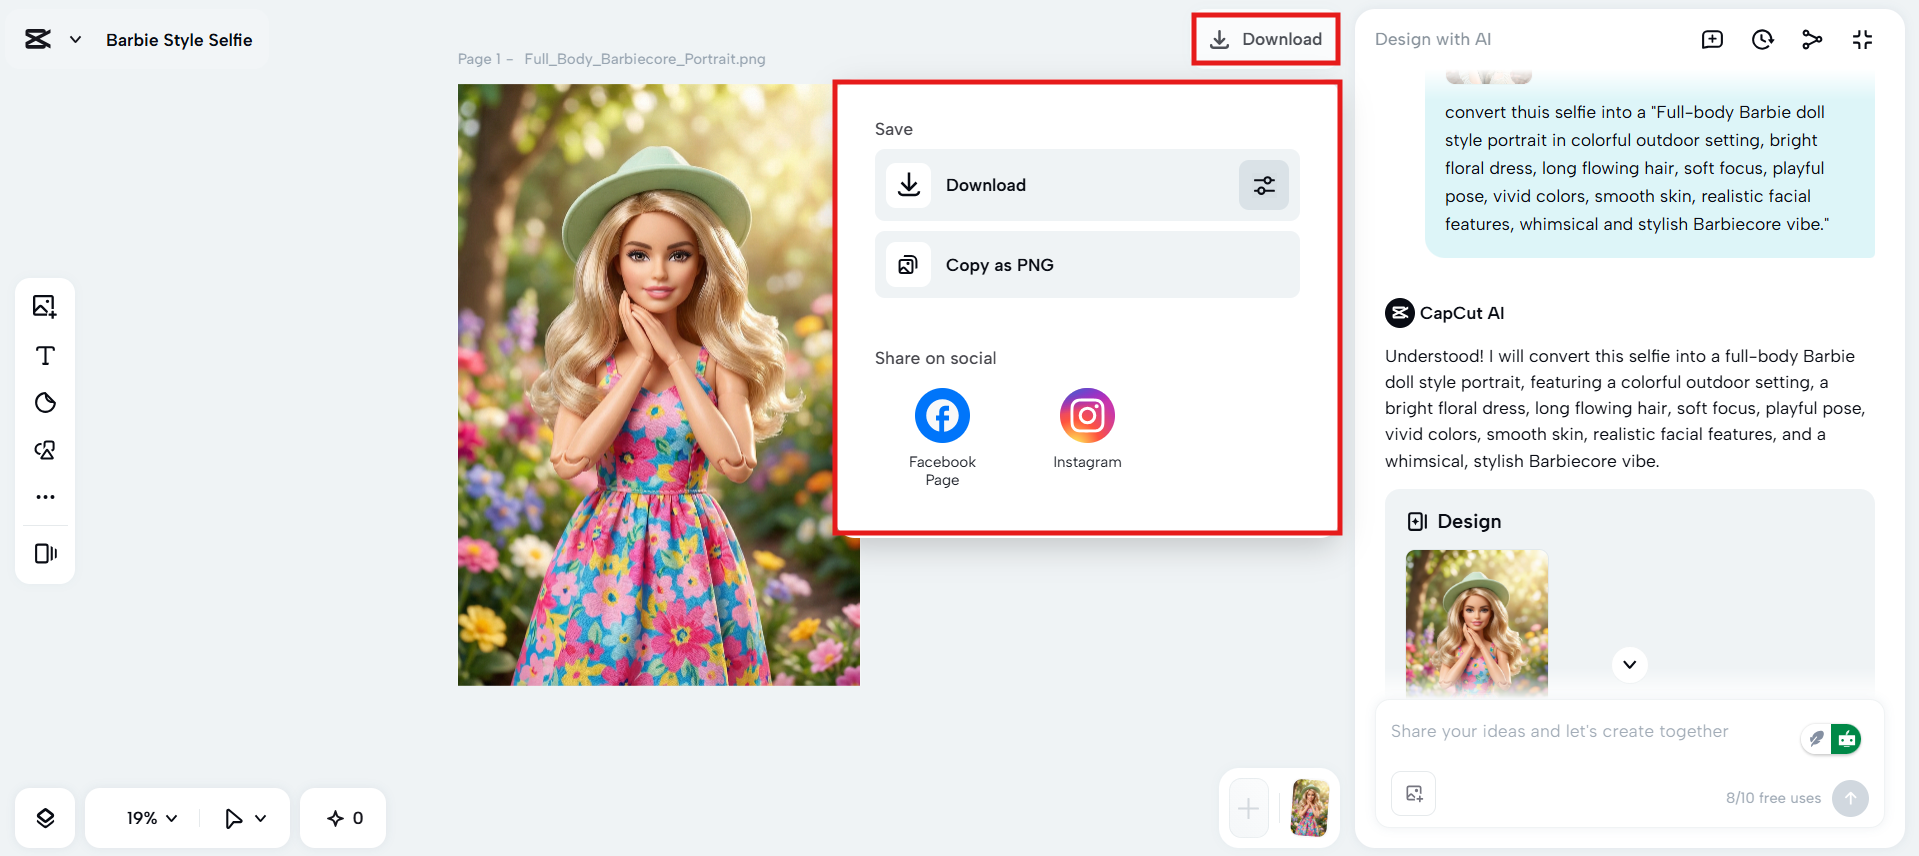Start a new chat icon
The image size is (1919, 856).
[x=1712, y=40]
